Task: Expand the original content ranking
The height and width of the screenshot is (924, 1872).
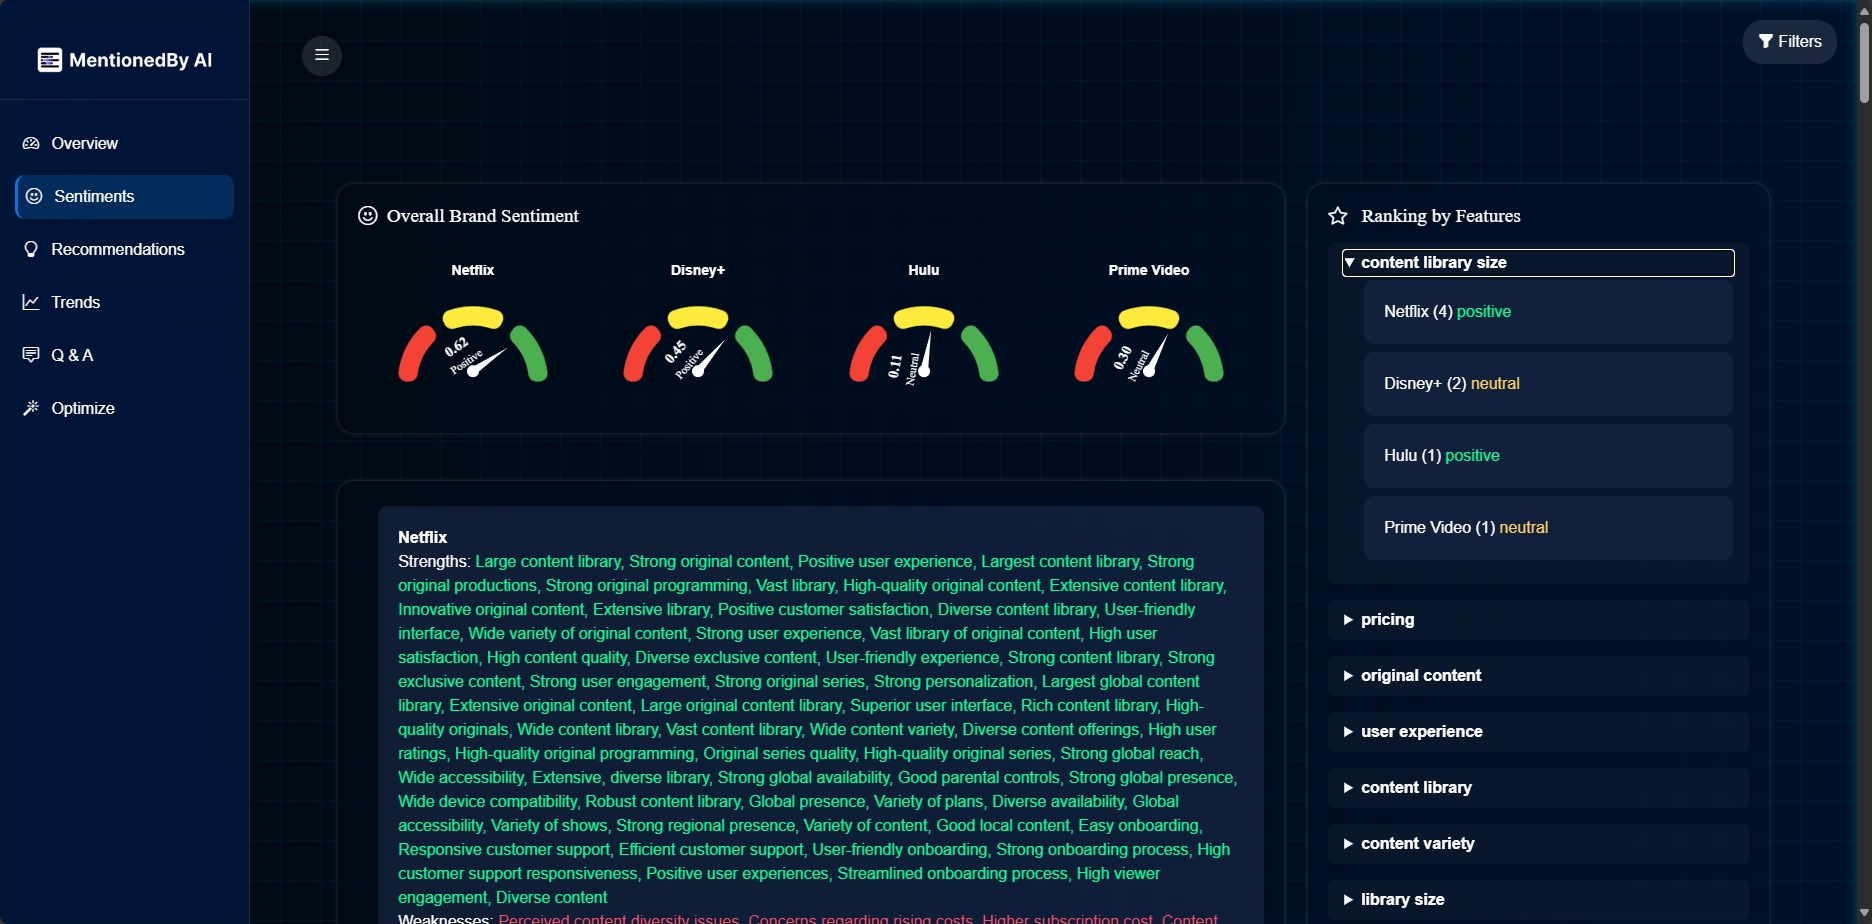Action: 1538,676
